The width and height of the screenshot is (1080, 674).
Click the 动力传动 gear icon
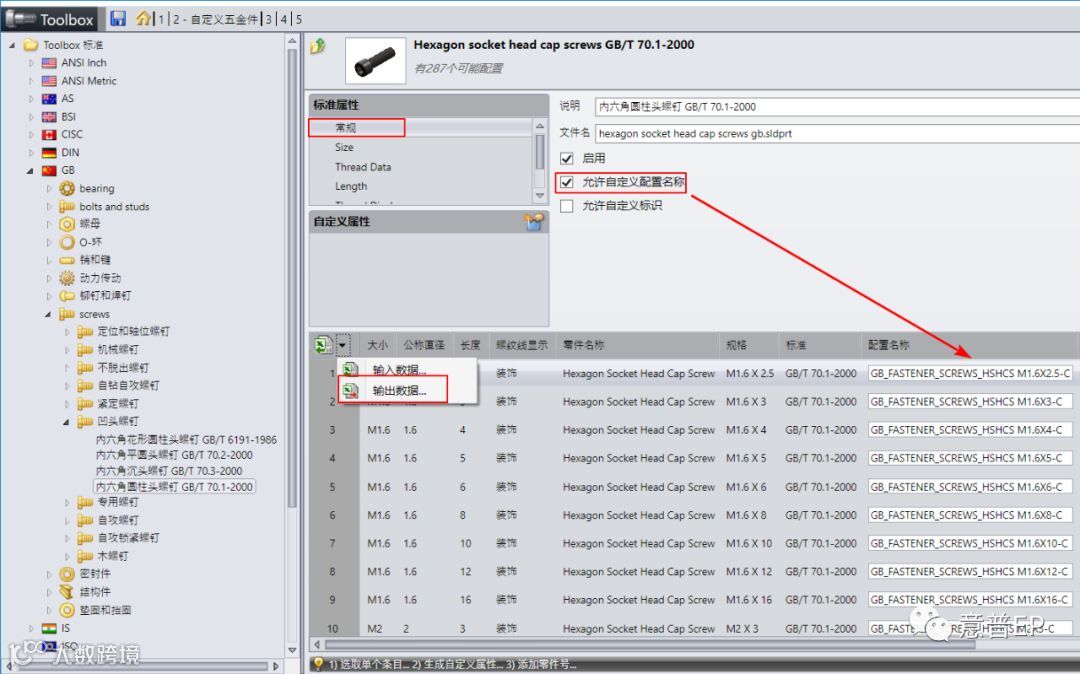coord(67,277)
